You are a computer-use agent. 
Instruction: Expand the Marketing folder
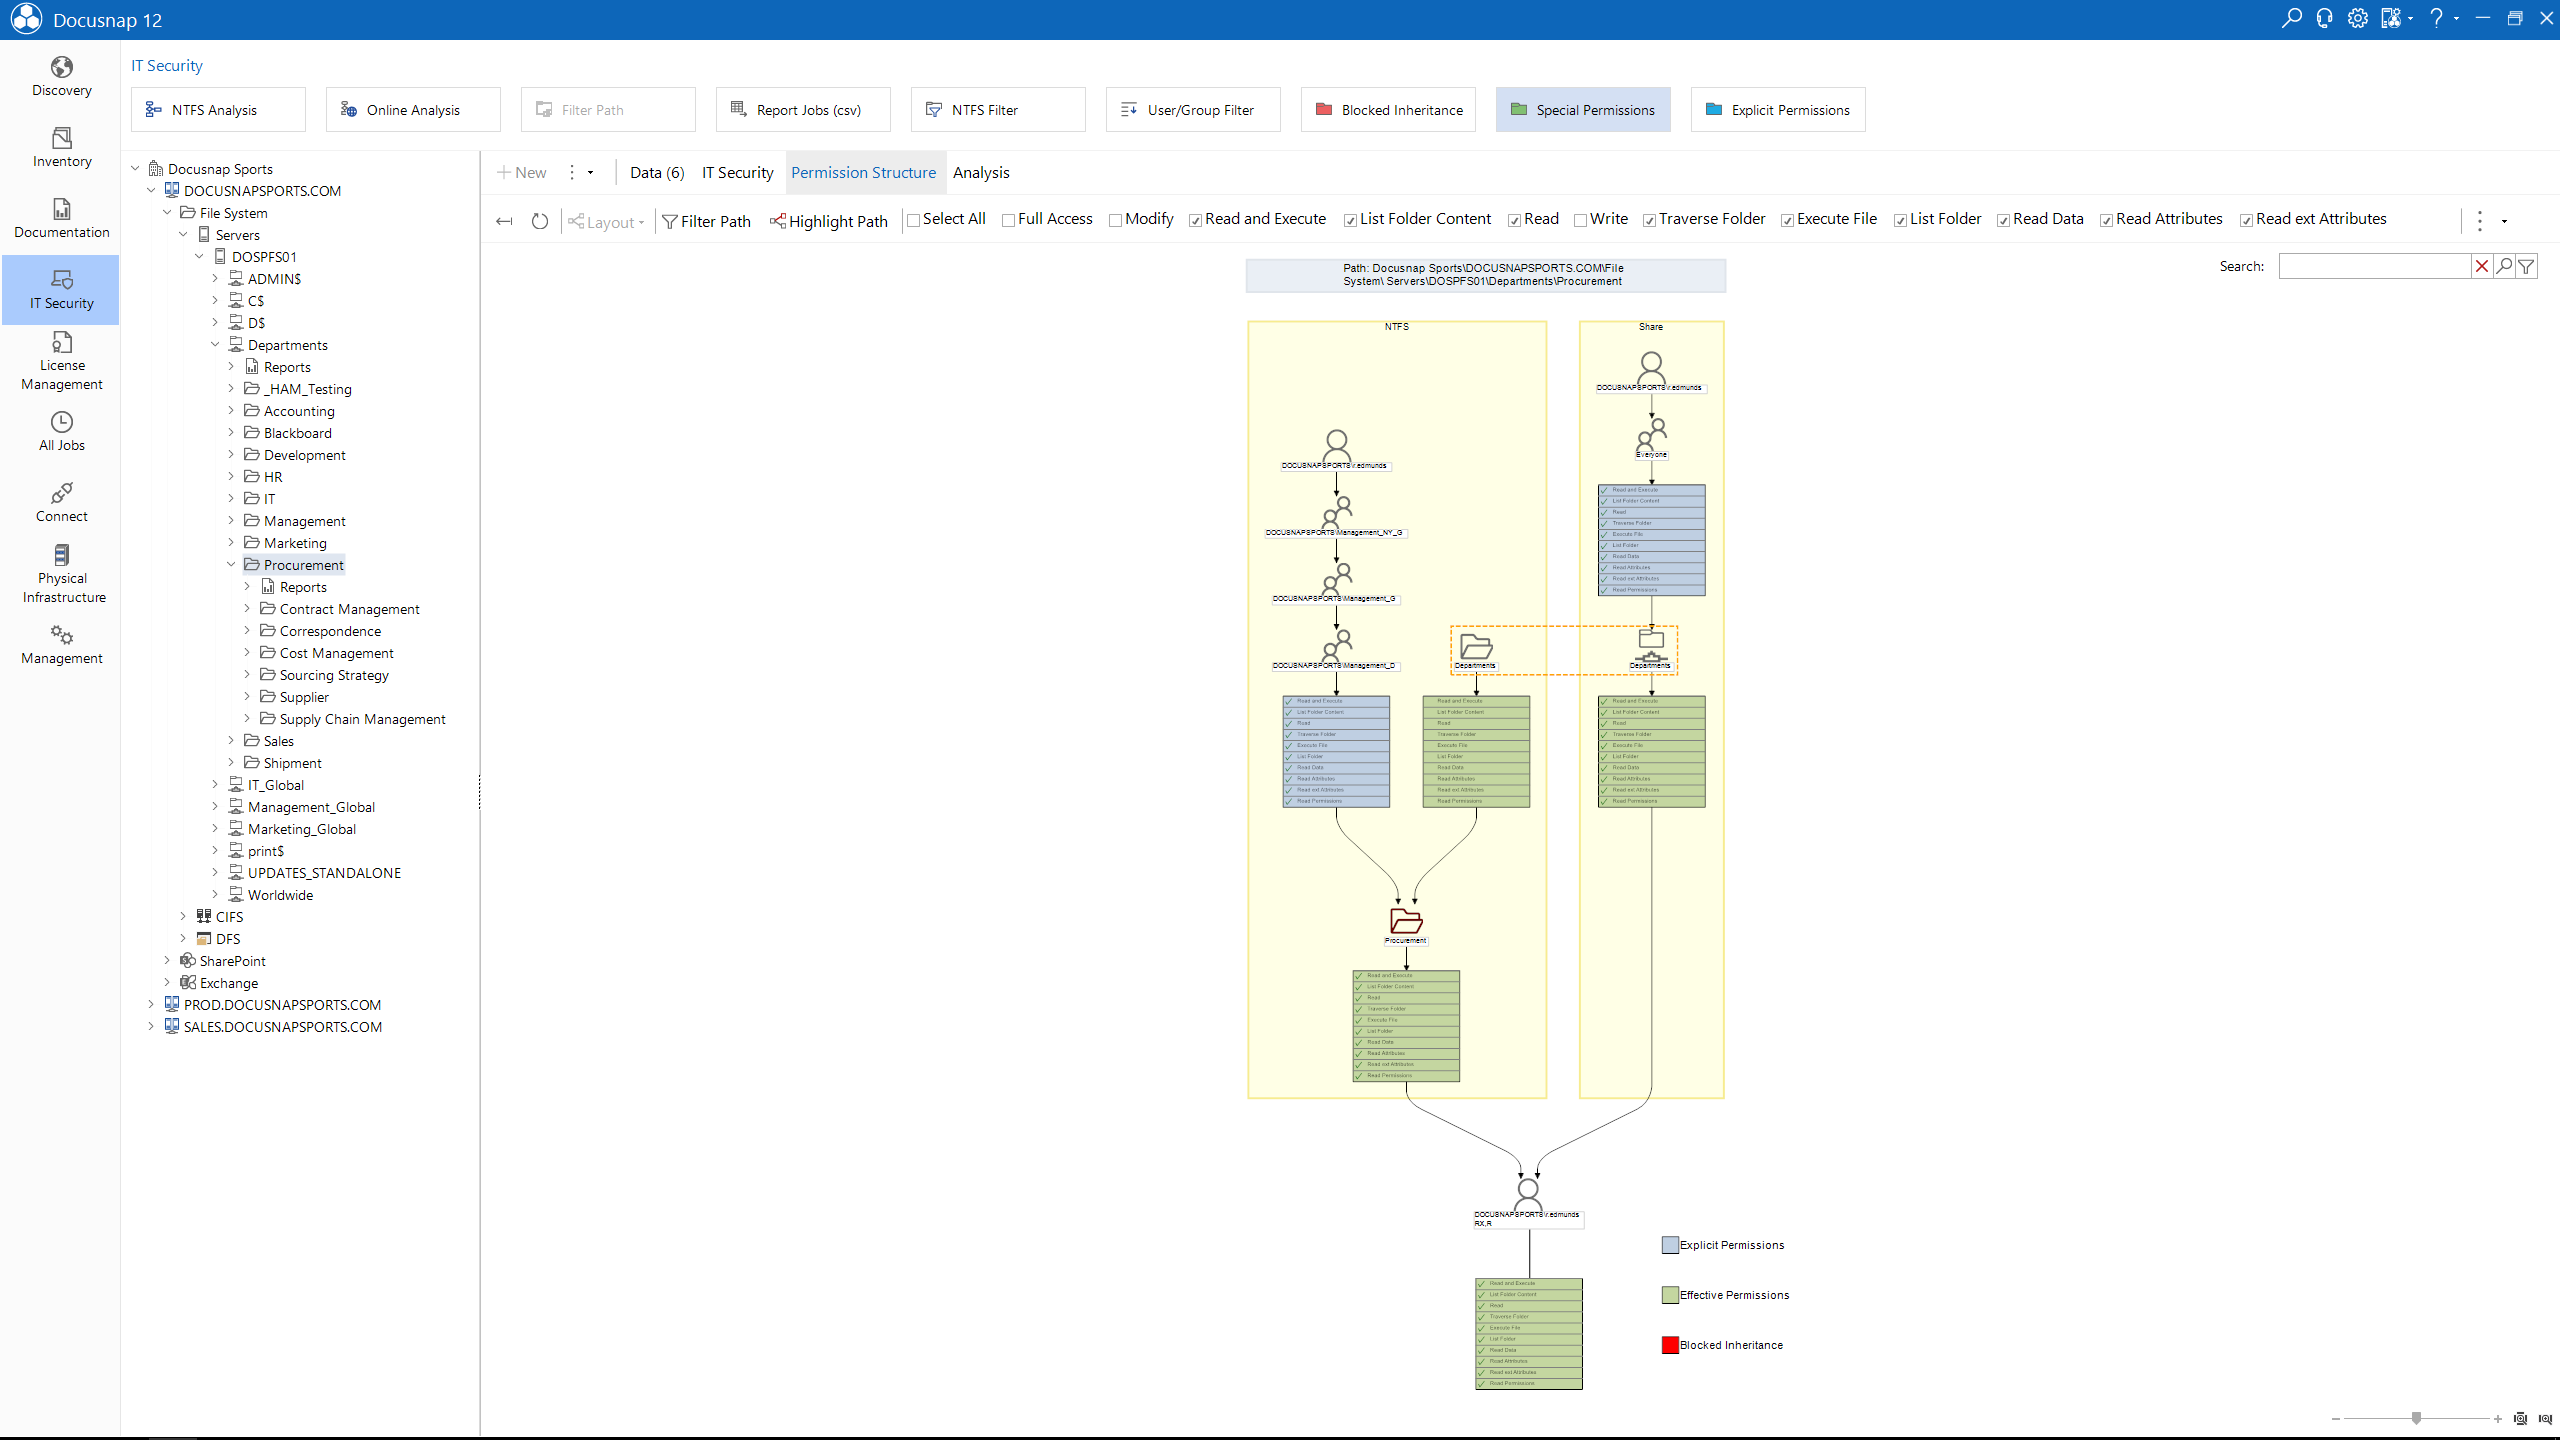tap(231, 542)
